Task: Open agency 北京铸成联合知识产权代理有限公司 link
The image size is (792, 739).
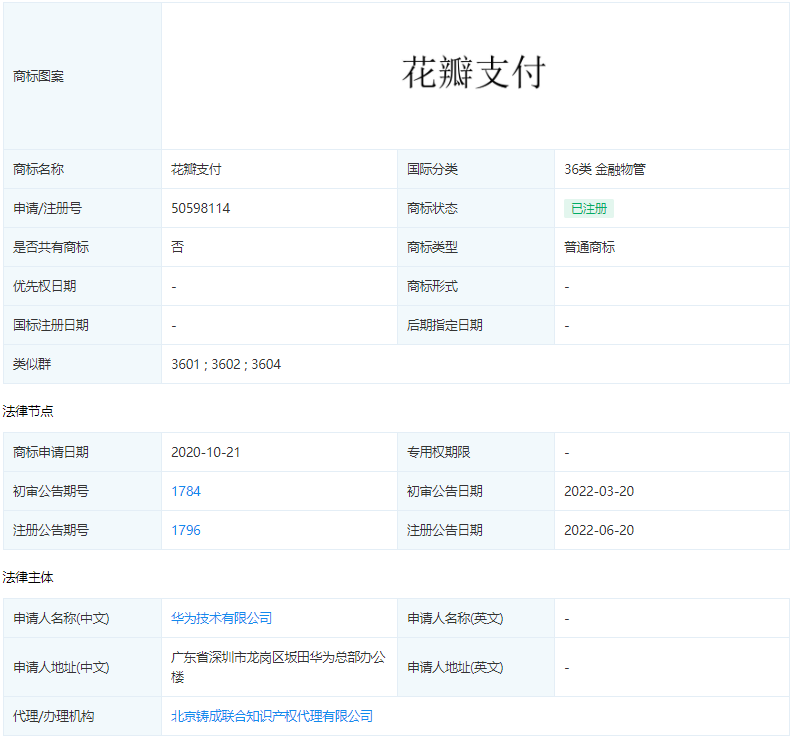Action: point(272,716)
